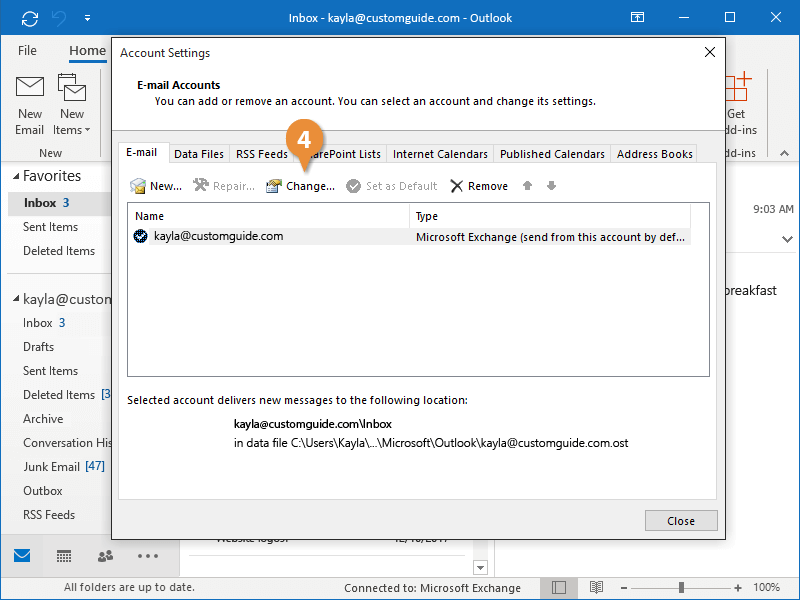Image resolution: width=800 pixels, height=600 pixels.
Task: Open the Outbox folder
Action: coord(43,491)
